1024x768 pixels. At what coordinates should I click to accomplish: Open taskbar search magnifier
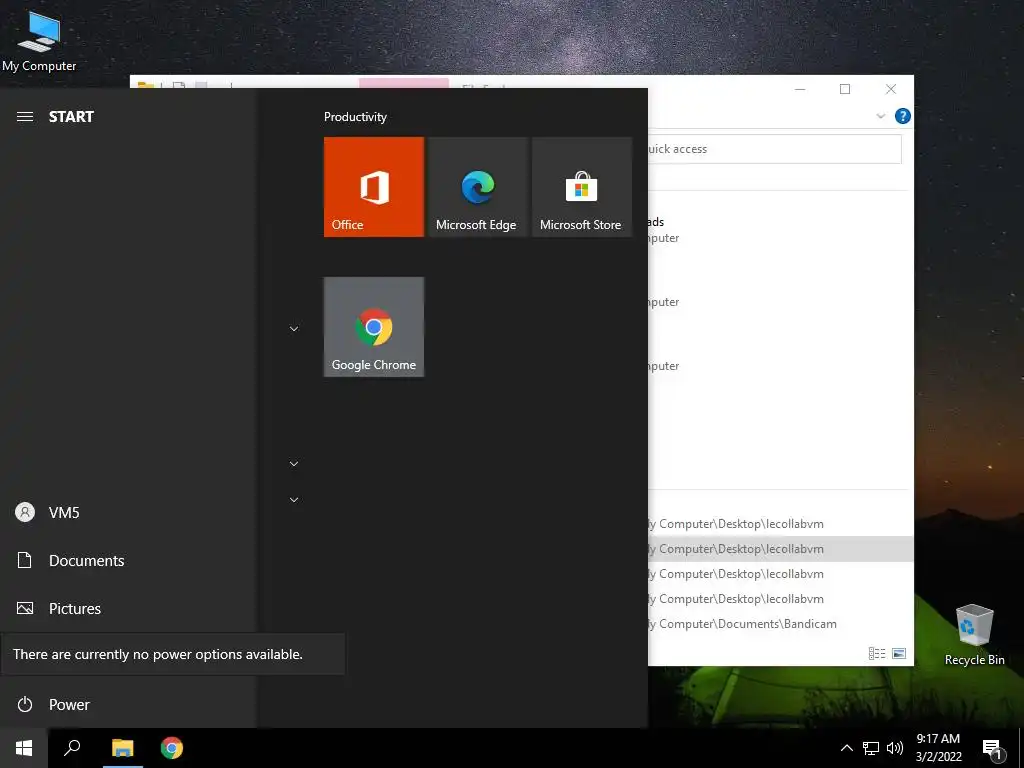click(72, 748)
